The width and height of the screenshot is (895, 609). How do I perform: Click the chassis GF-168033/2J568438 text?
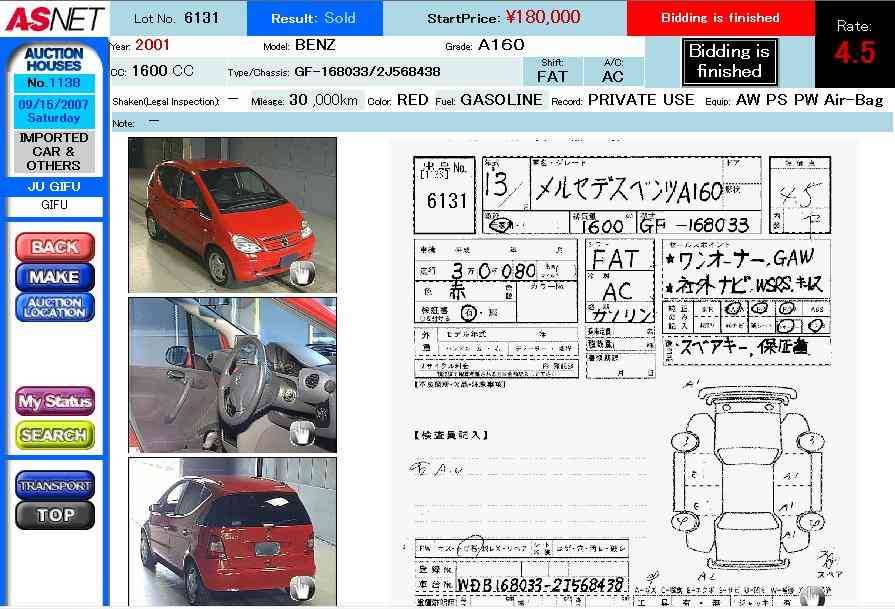click(367, 72)
